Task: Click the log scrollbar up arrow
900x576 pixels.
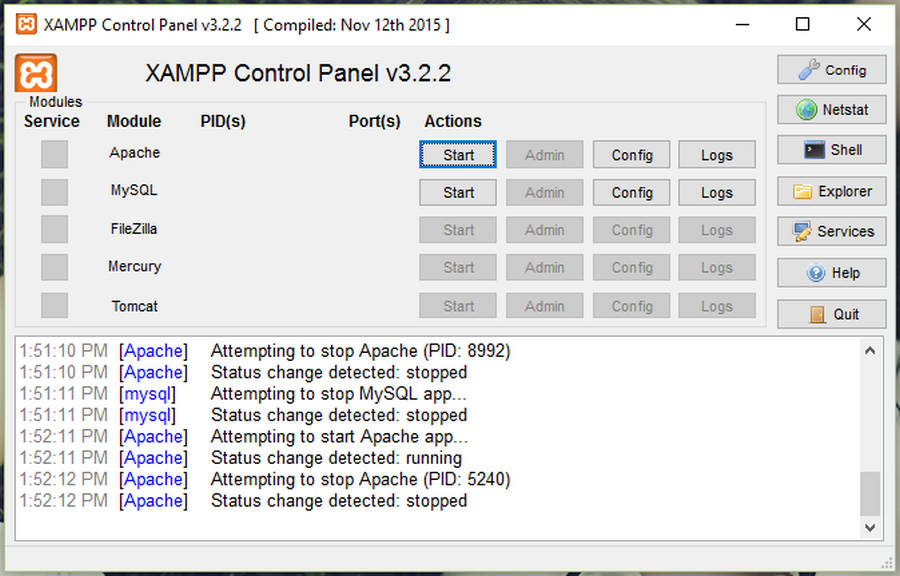Action: [870, 350]
